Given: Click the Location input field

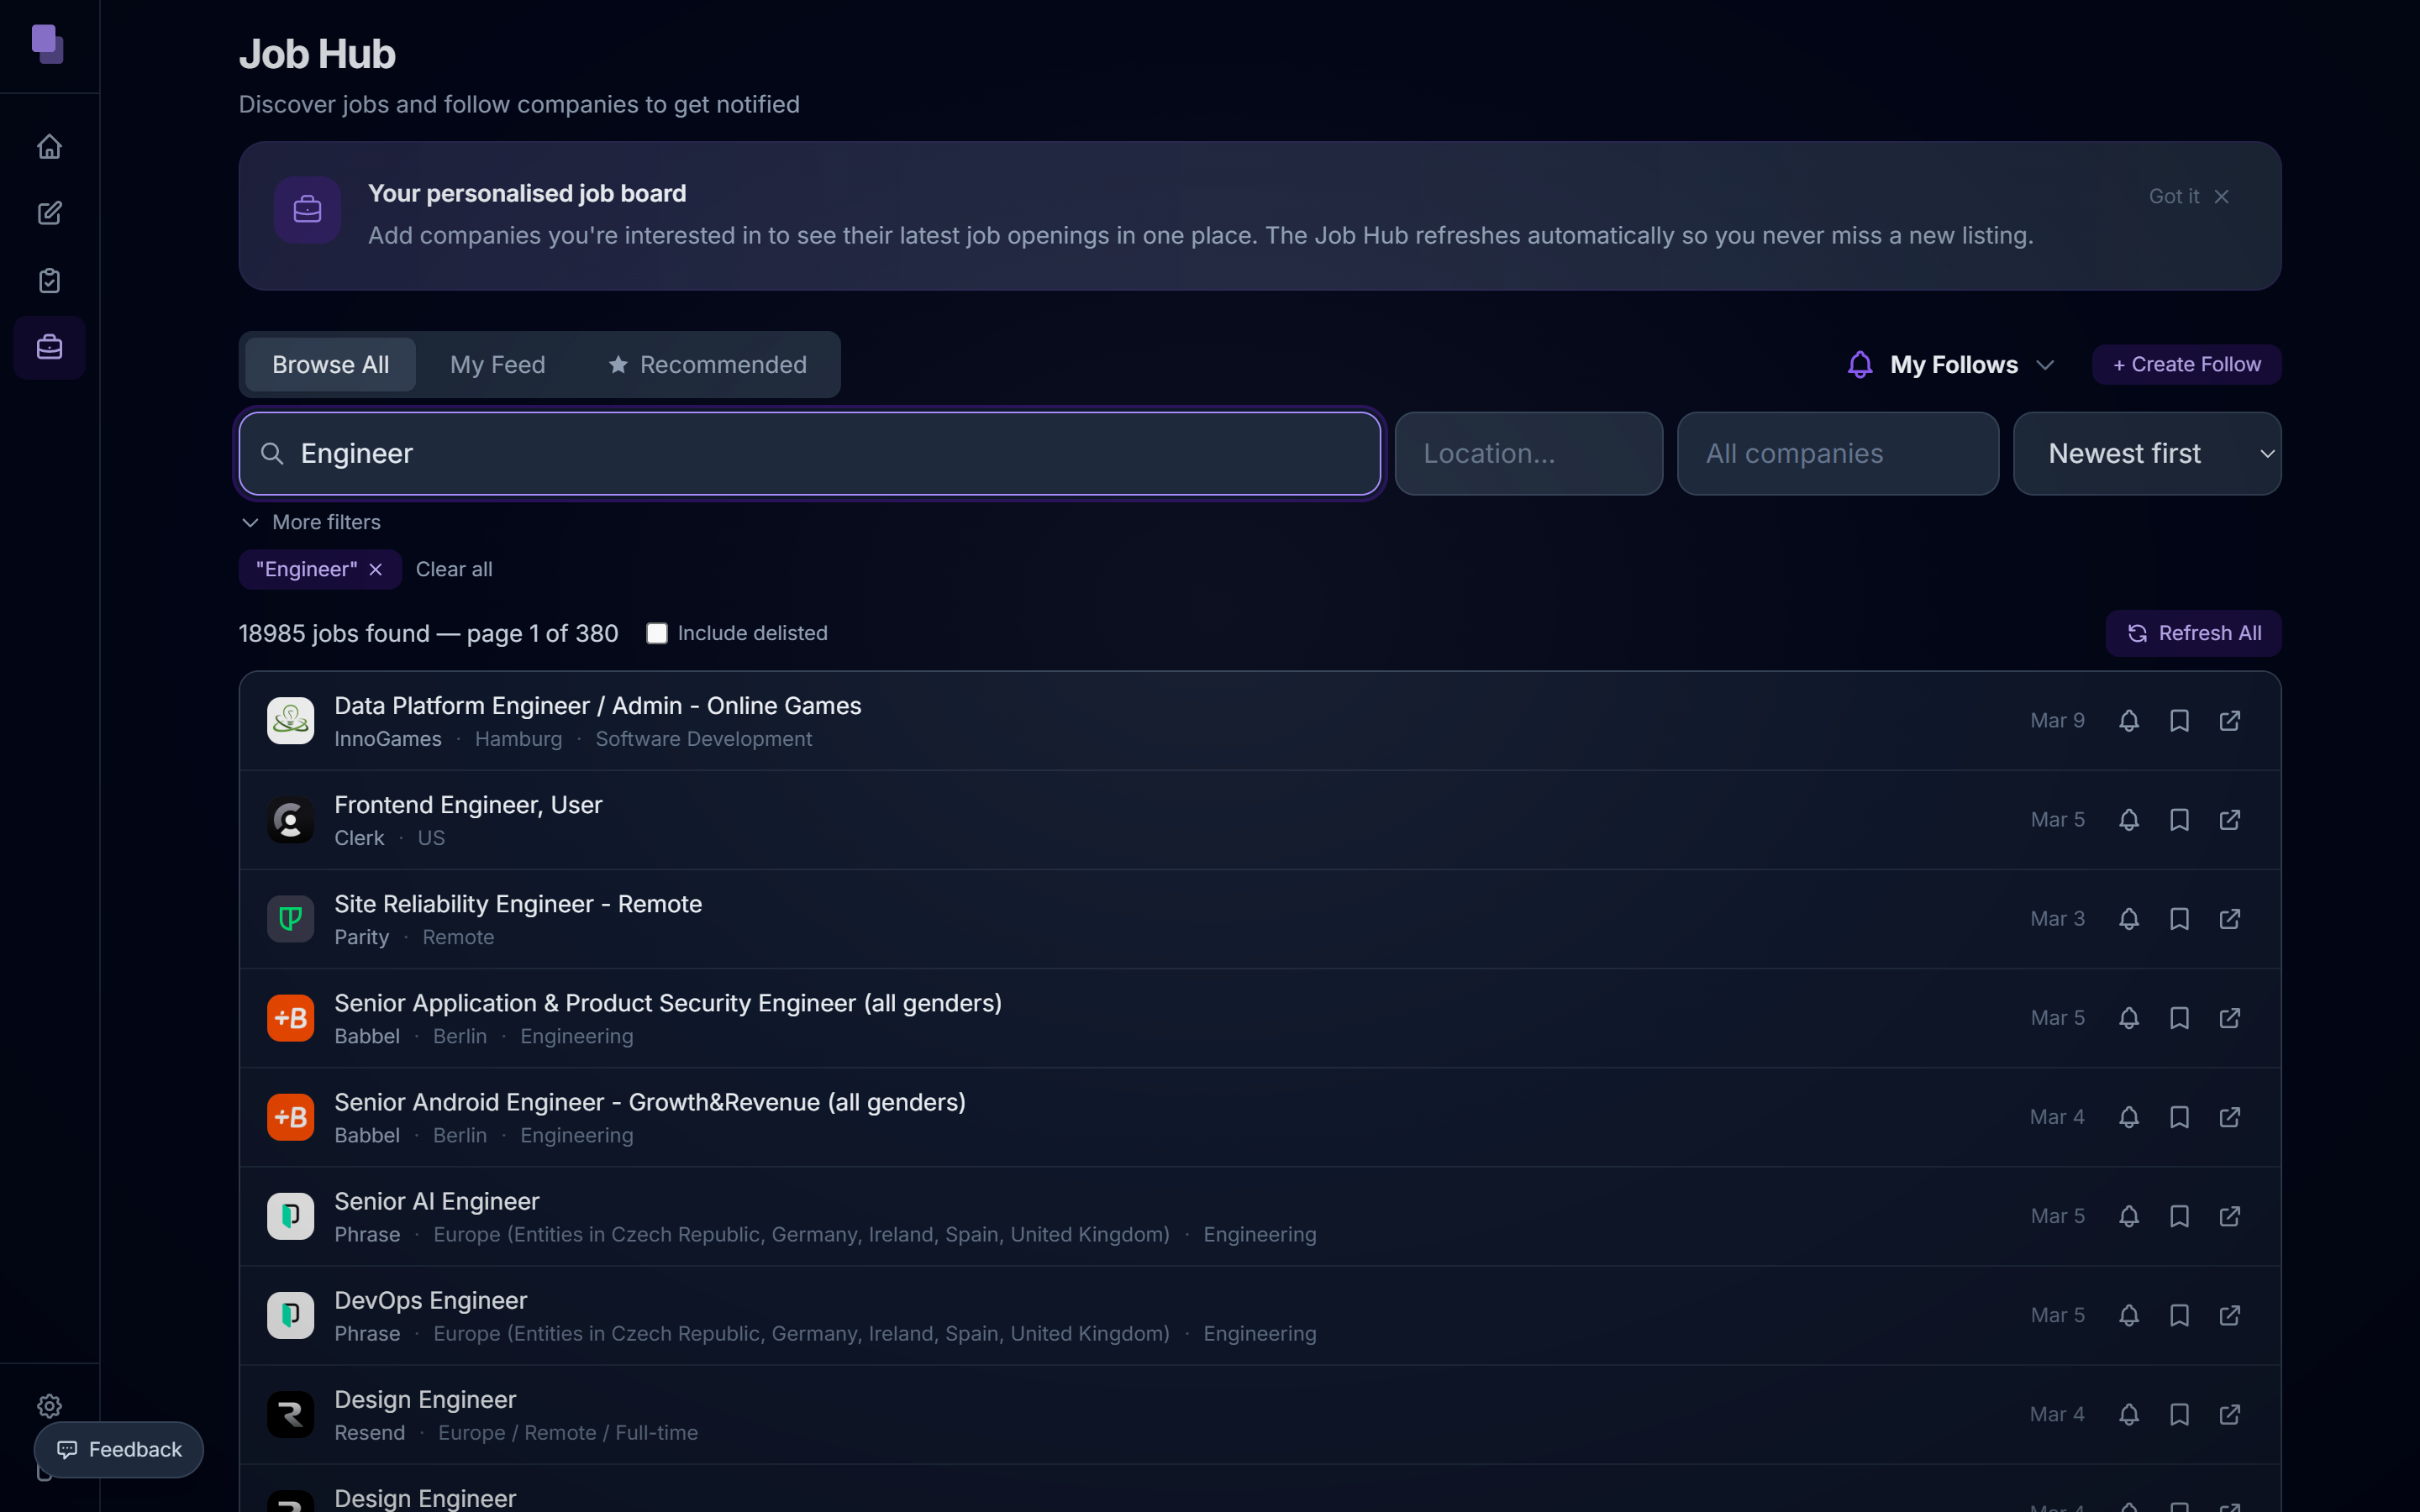Looking at the screenshot, I should tap(1528, 453).
